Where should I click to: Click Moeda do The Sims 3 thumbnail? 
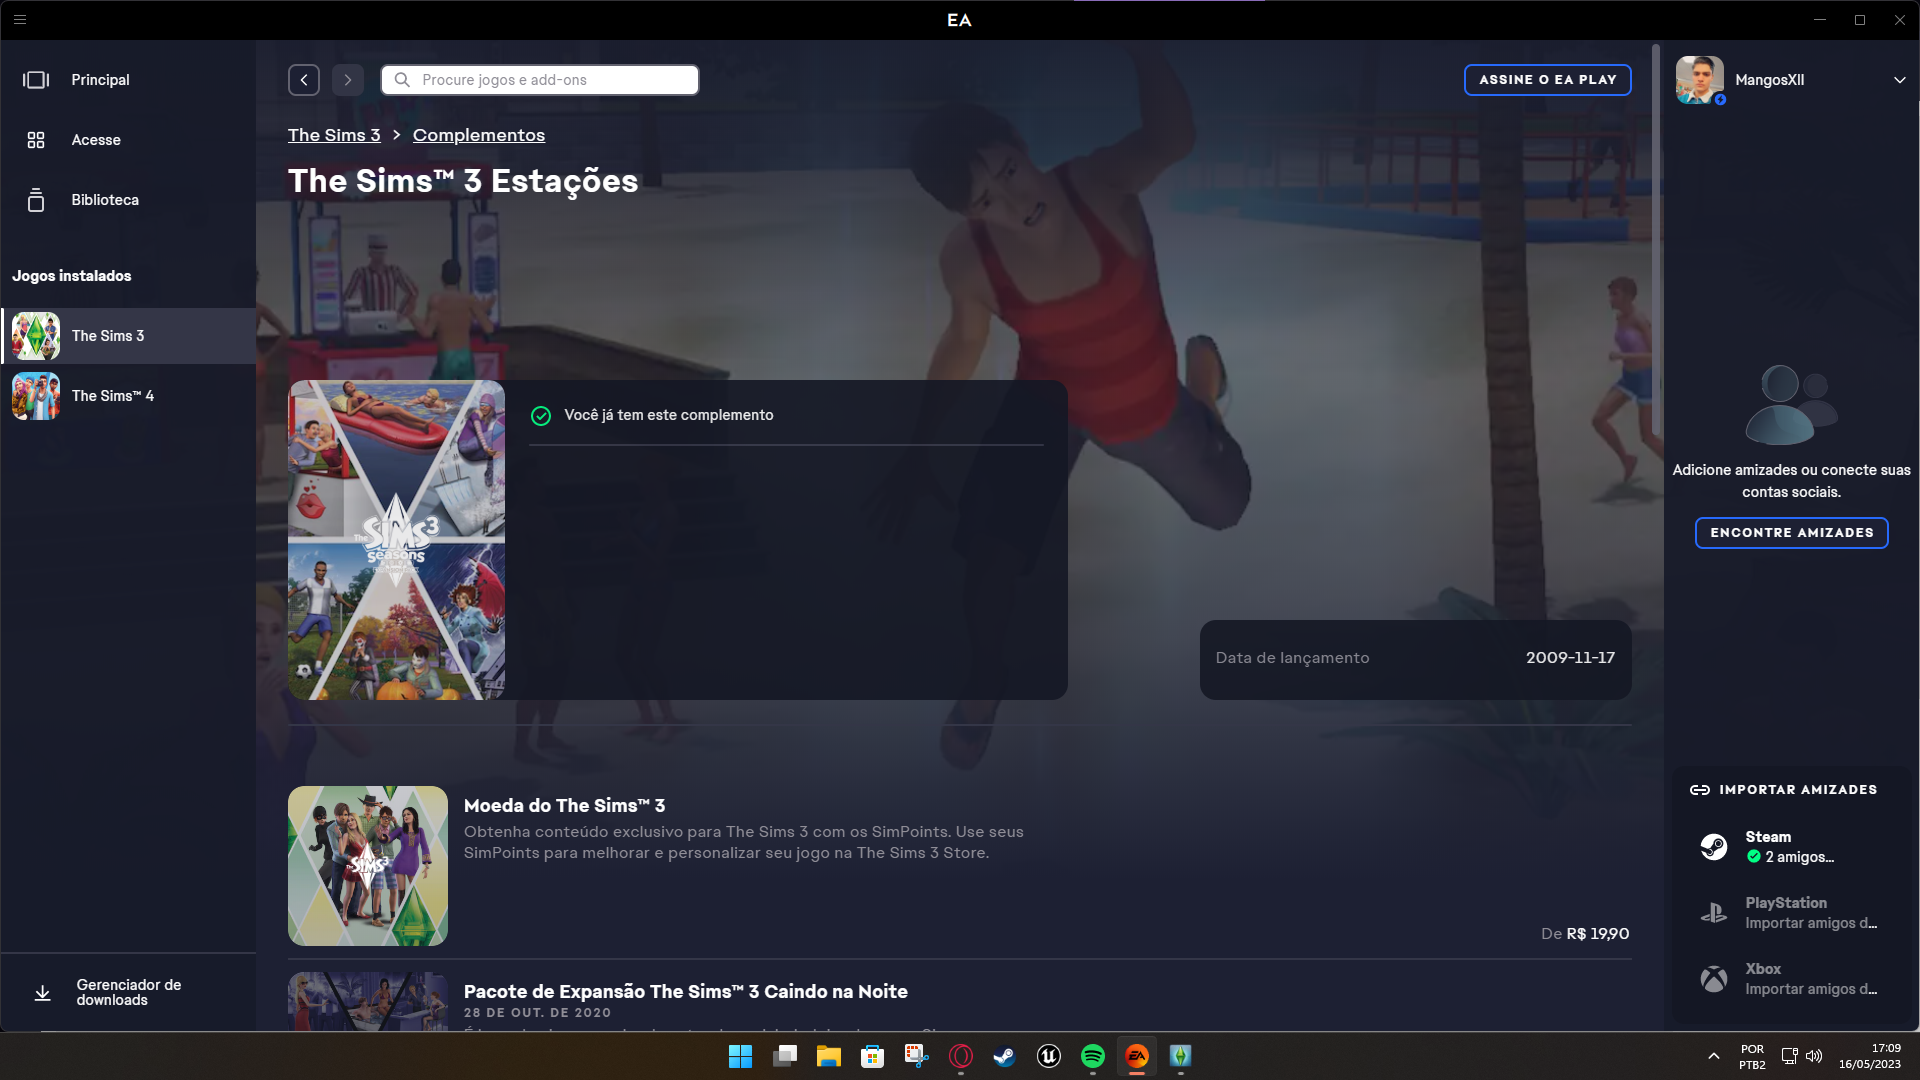[x=368, y=866]
